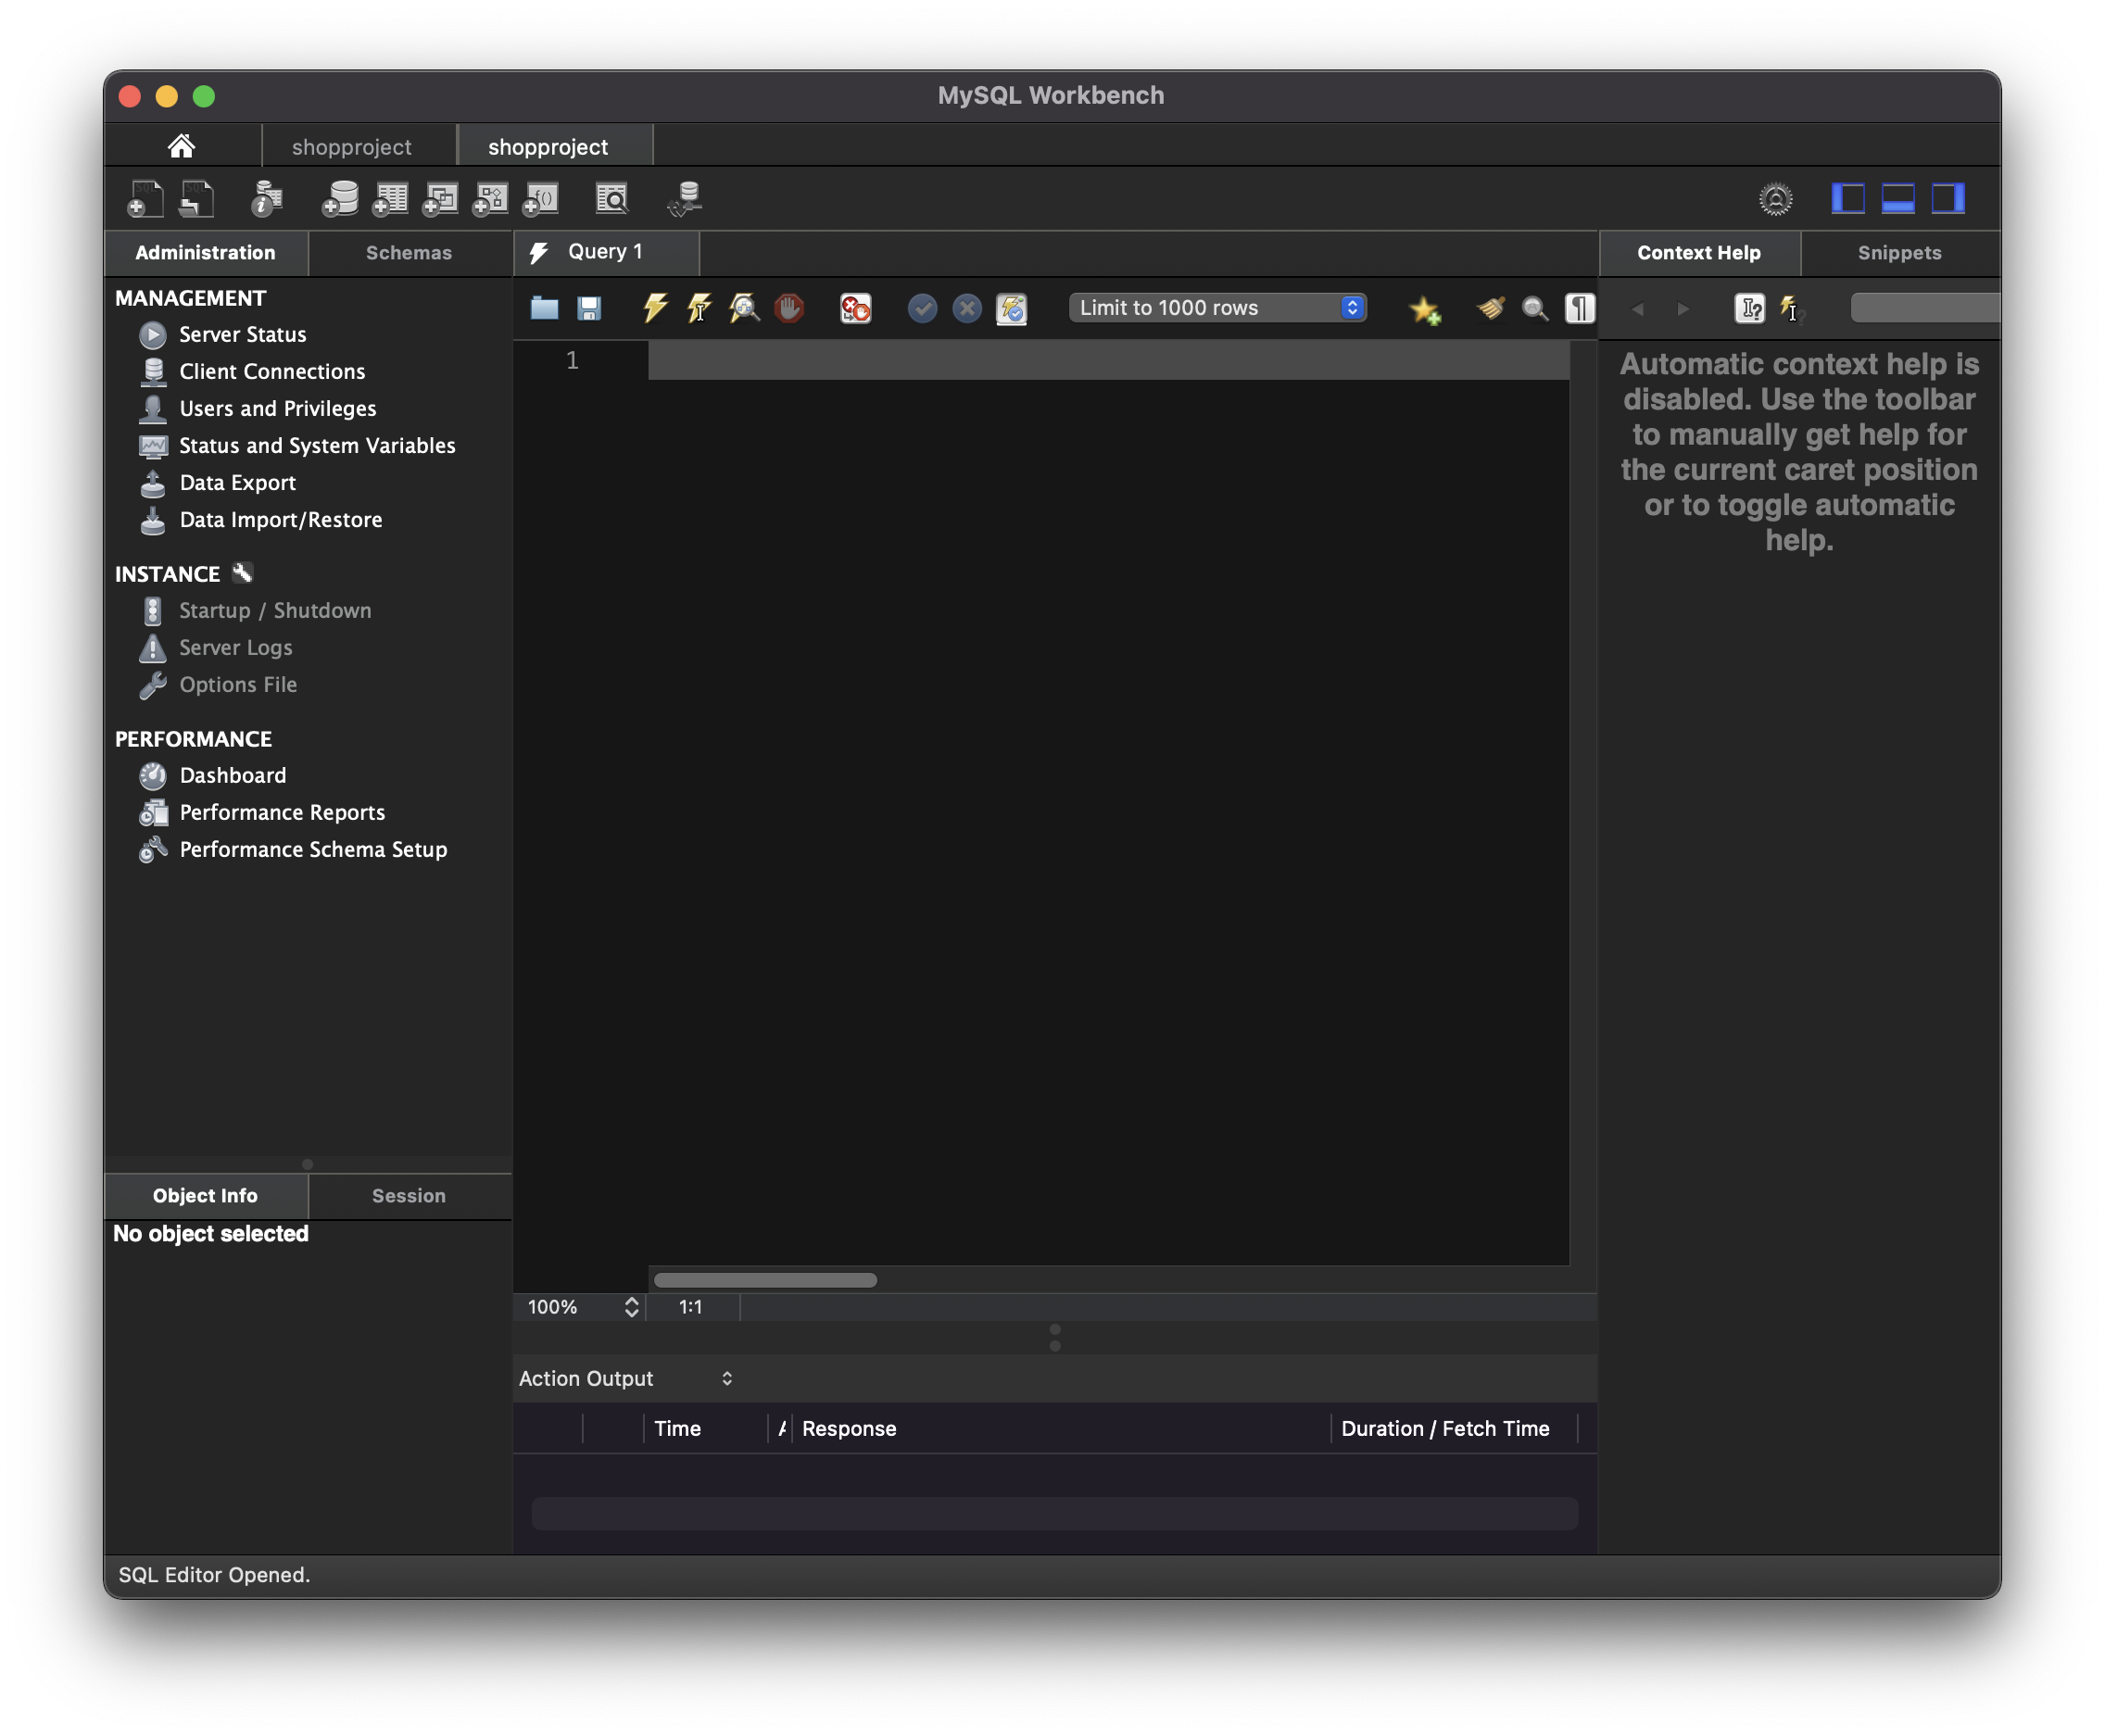The height and width of the screenshot is (1736, 2105).
Task: Open Users and Privileges
Action: coord(277,408)
